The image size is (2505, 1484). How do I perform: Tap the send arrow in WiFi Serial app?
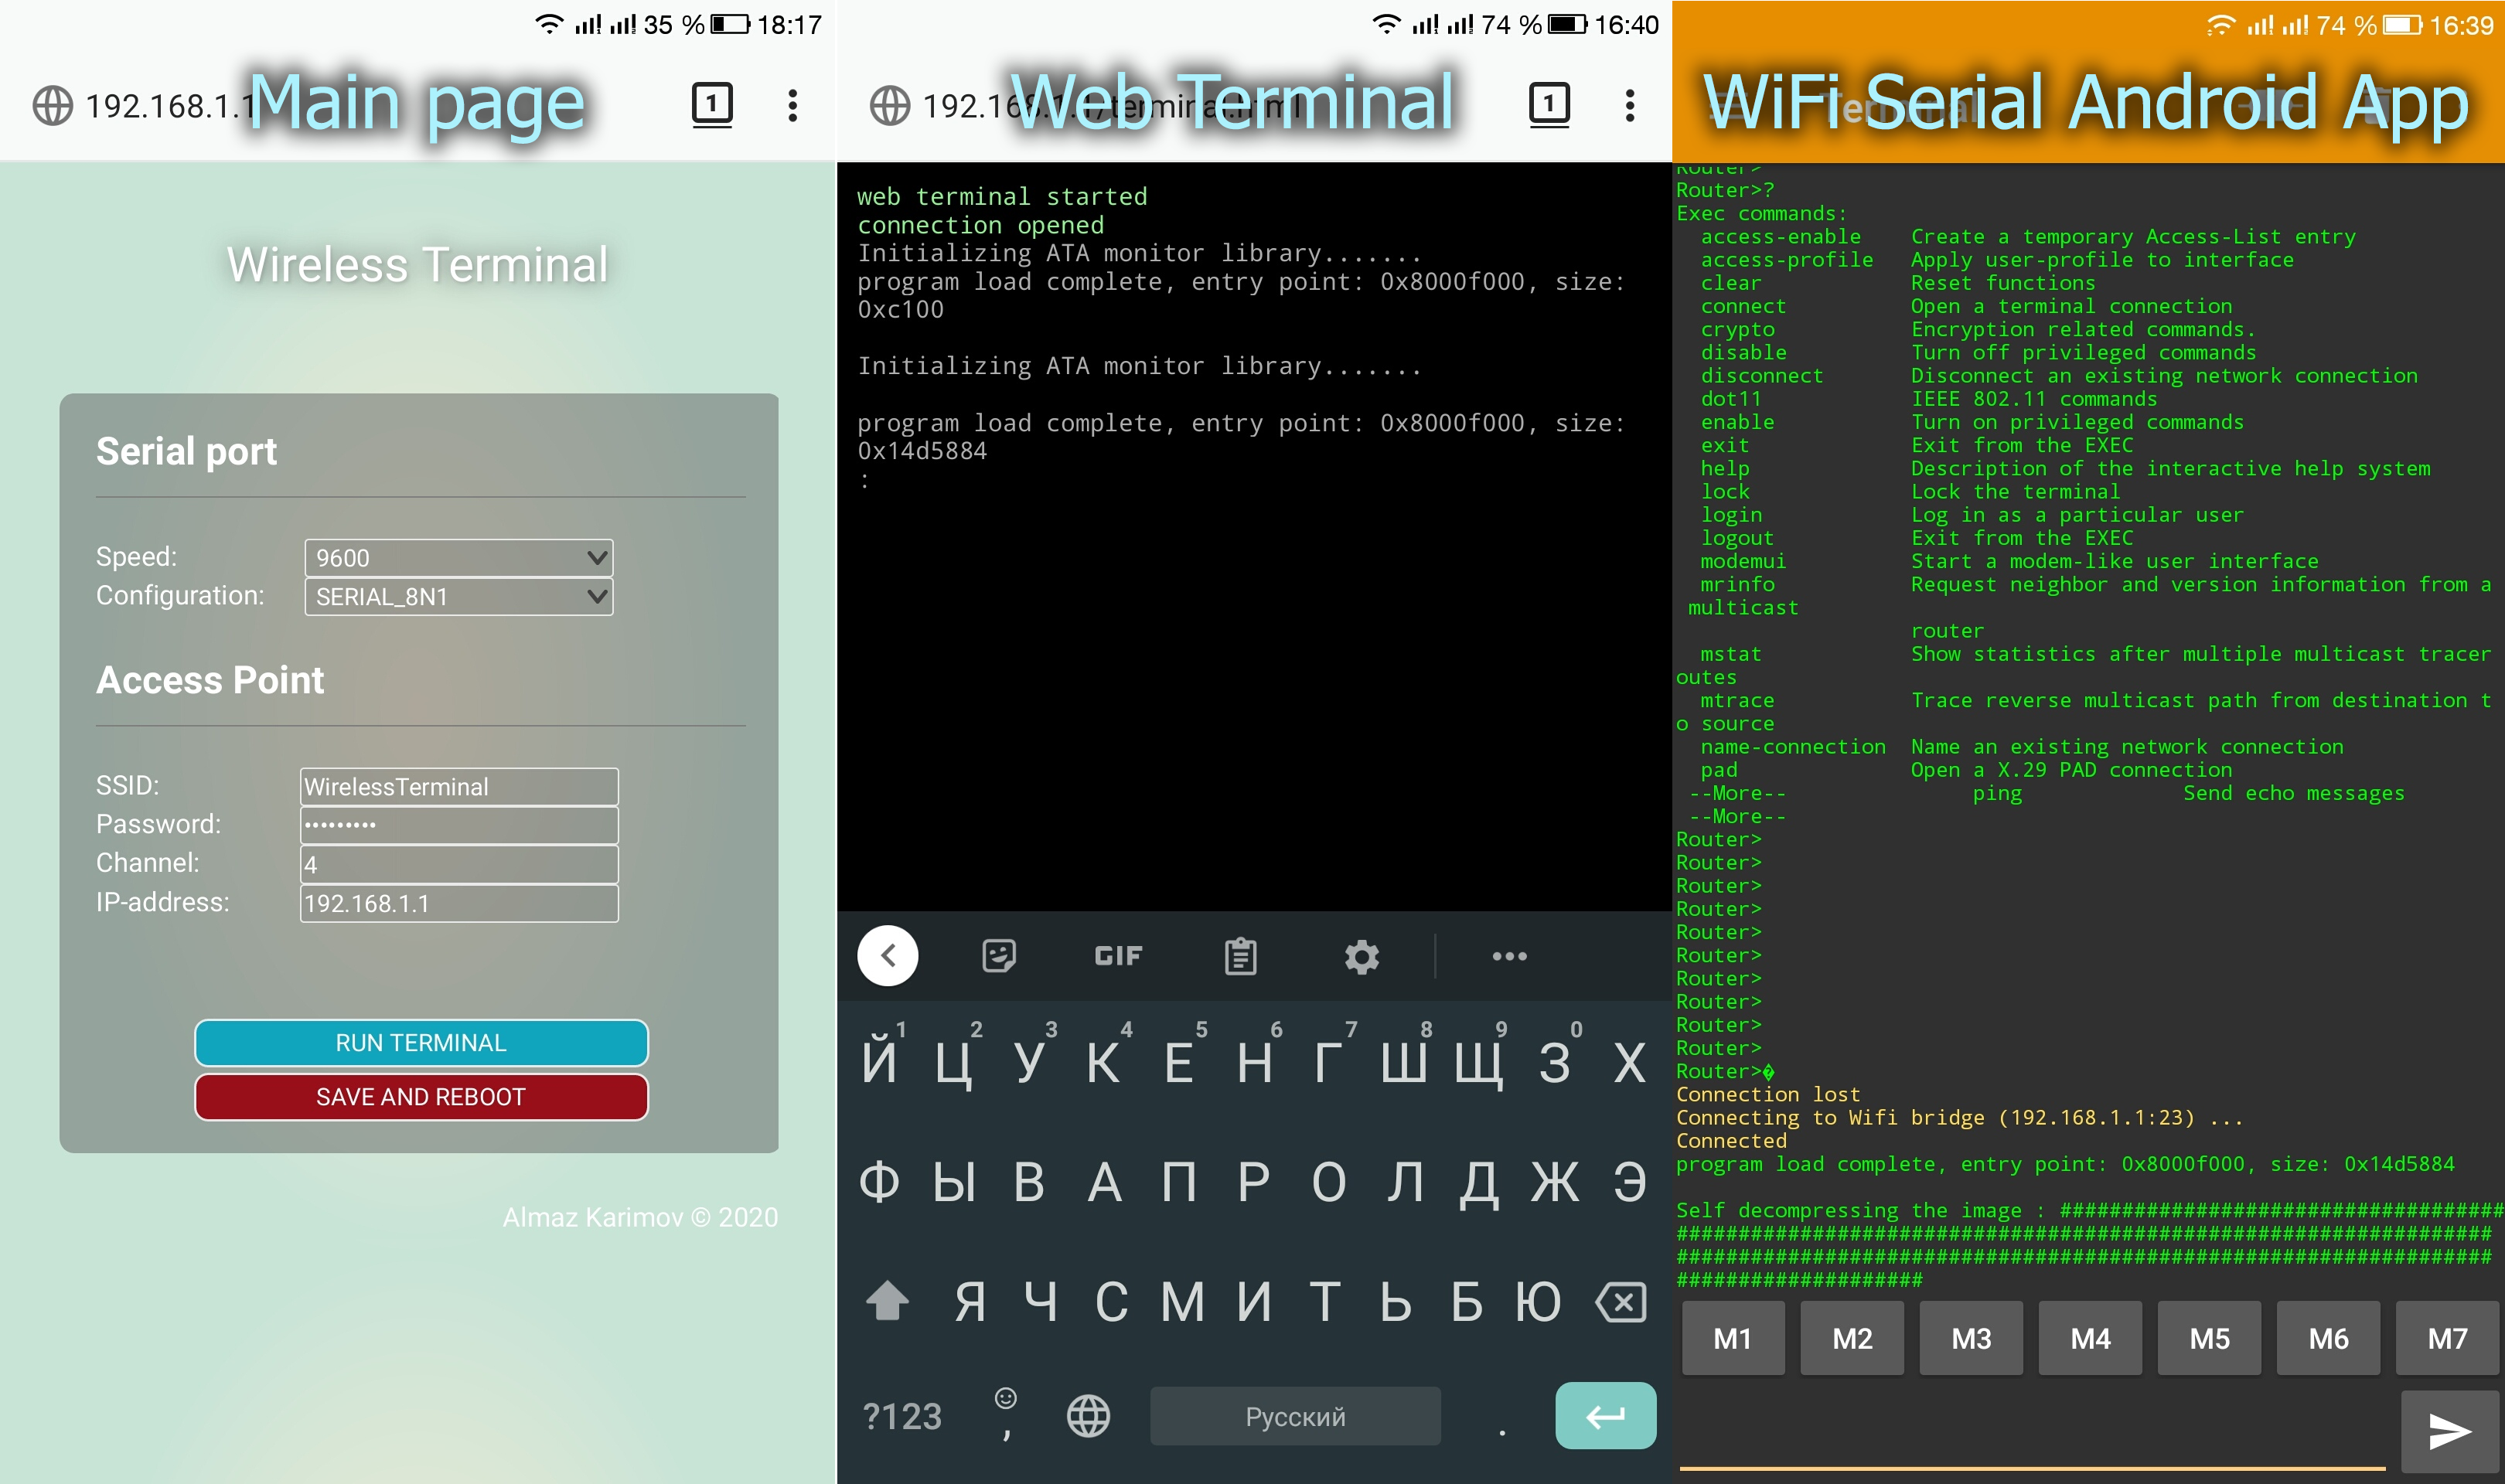2449,1431
